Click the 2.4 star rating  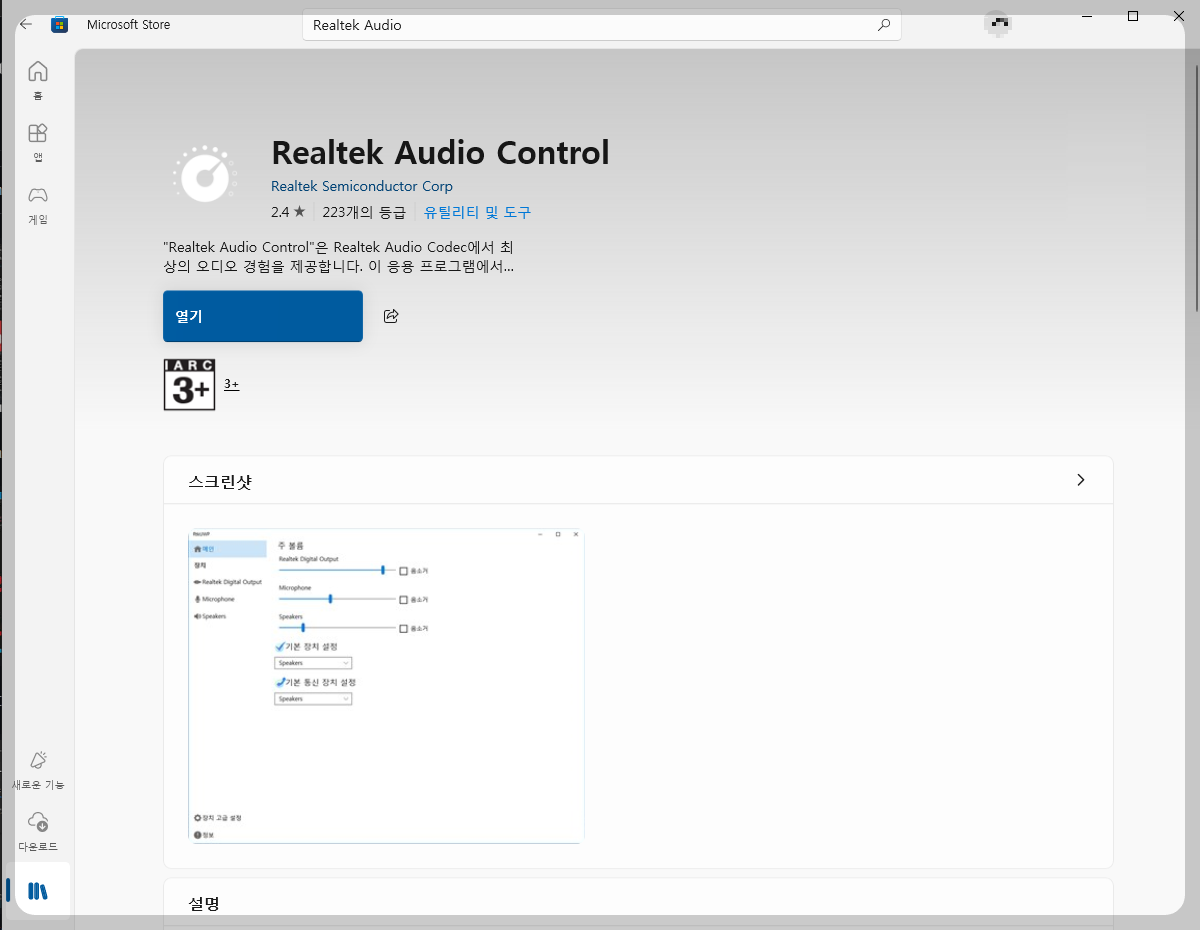pyautogui.click(x=288, y=212)
